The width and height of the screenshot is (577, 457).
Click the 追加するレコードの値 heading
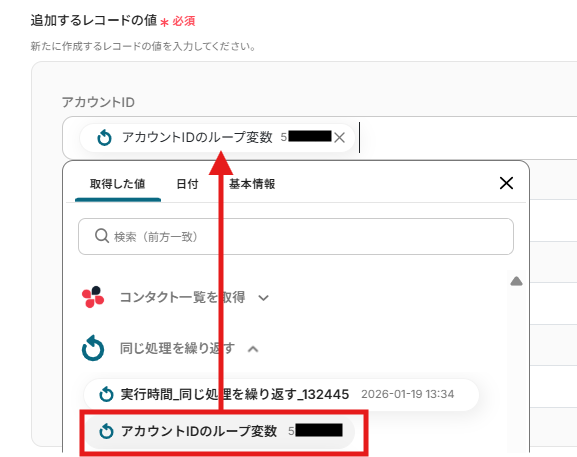pos(94,20)
